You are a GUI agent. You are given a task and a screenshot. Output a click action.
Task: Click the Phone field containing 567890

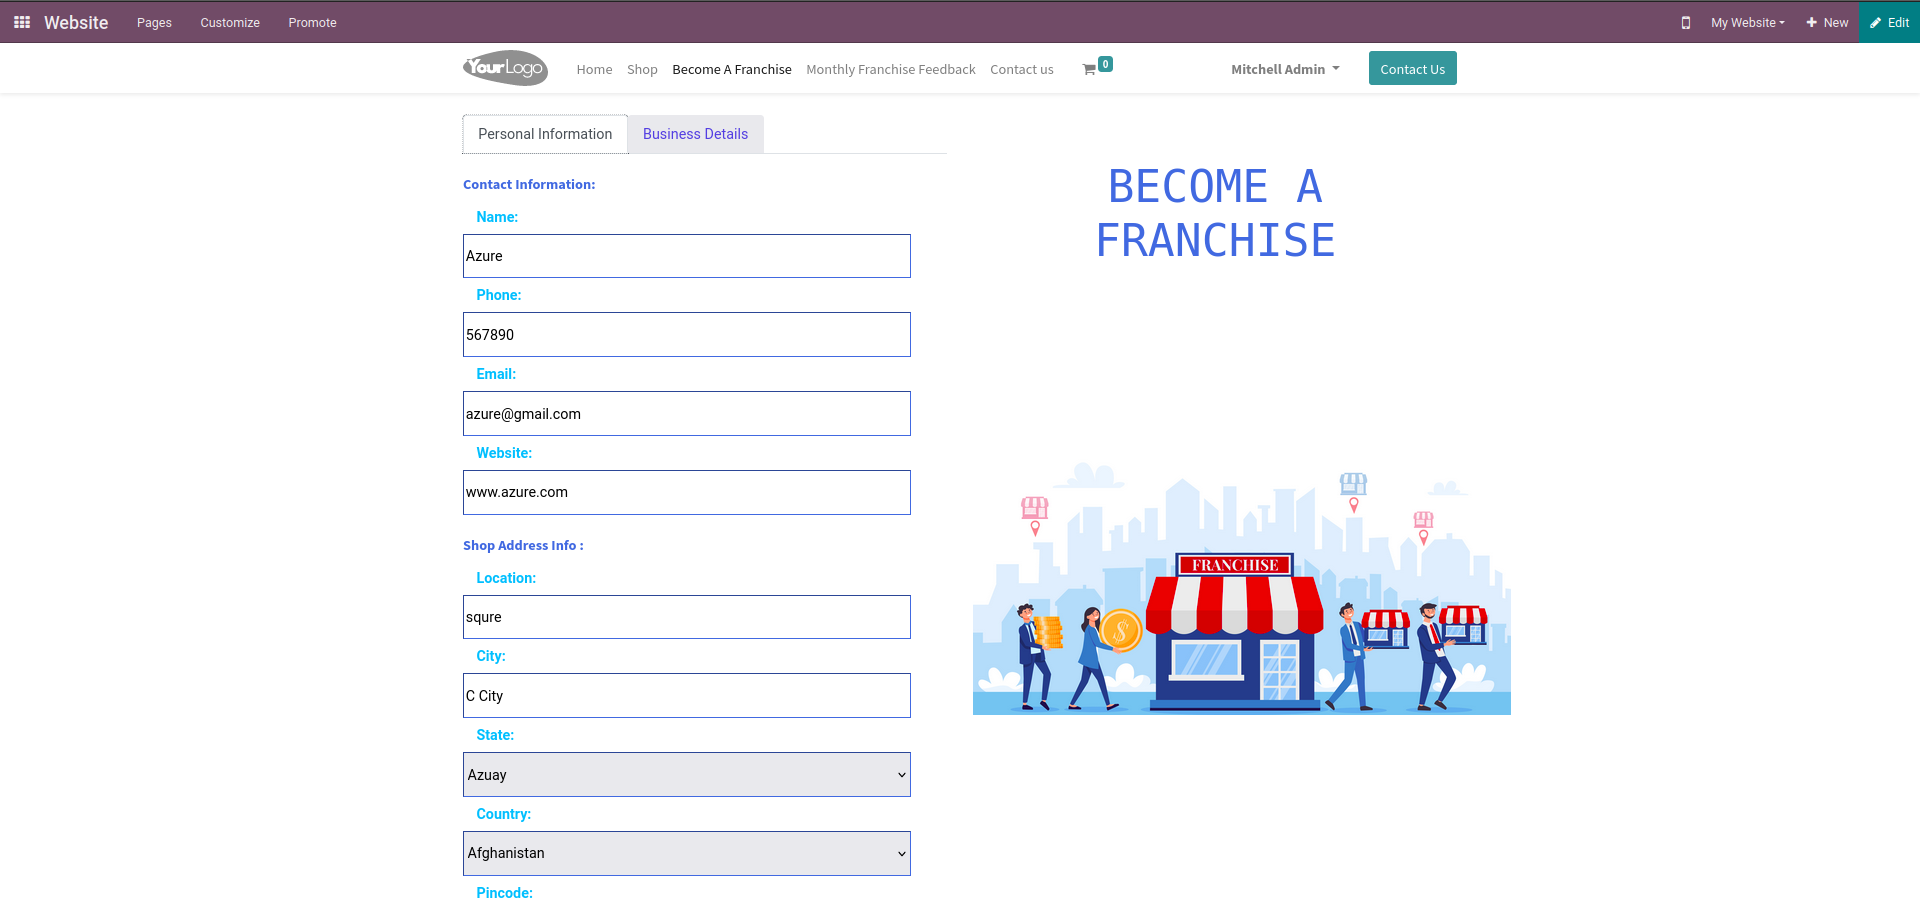tap(687, 335)
